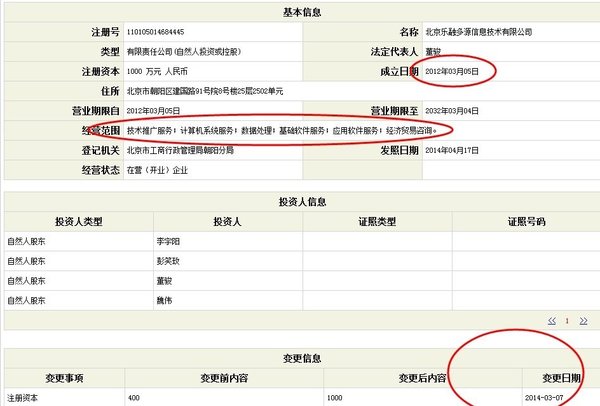The height and width of the screenshot is (406, 600).
Task: Click the 投资人信息 section header
Action: point(302,202)
